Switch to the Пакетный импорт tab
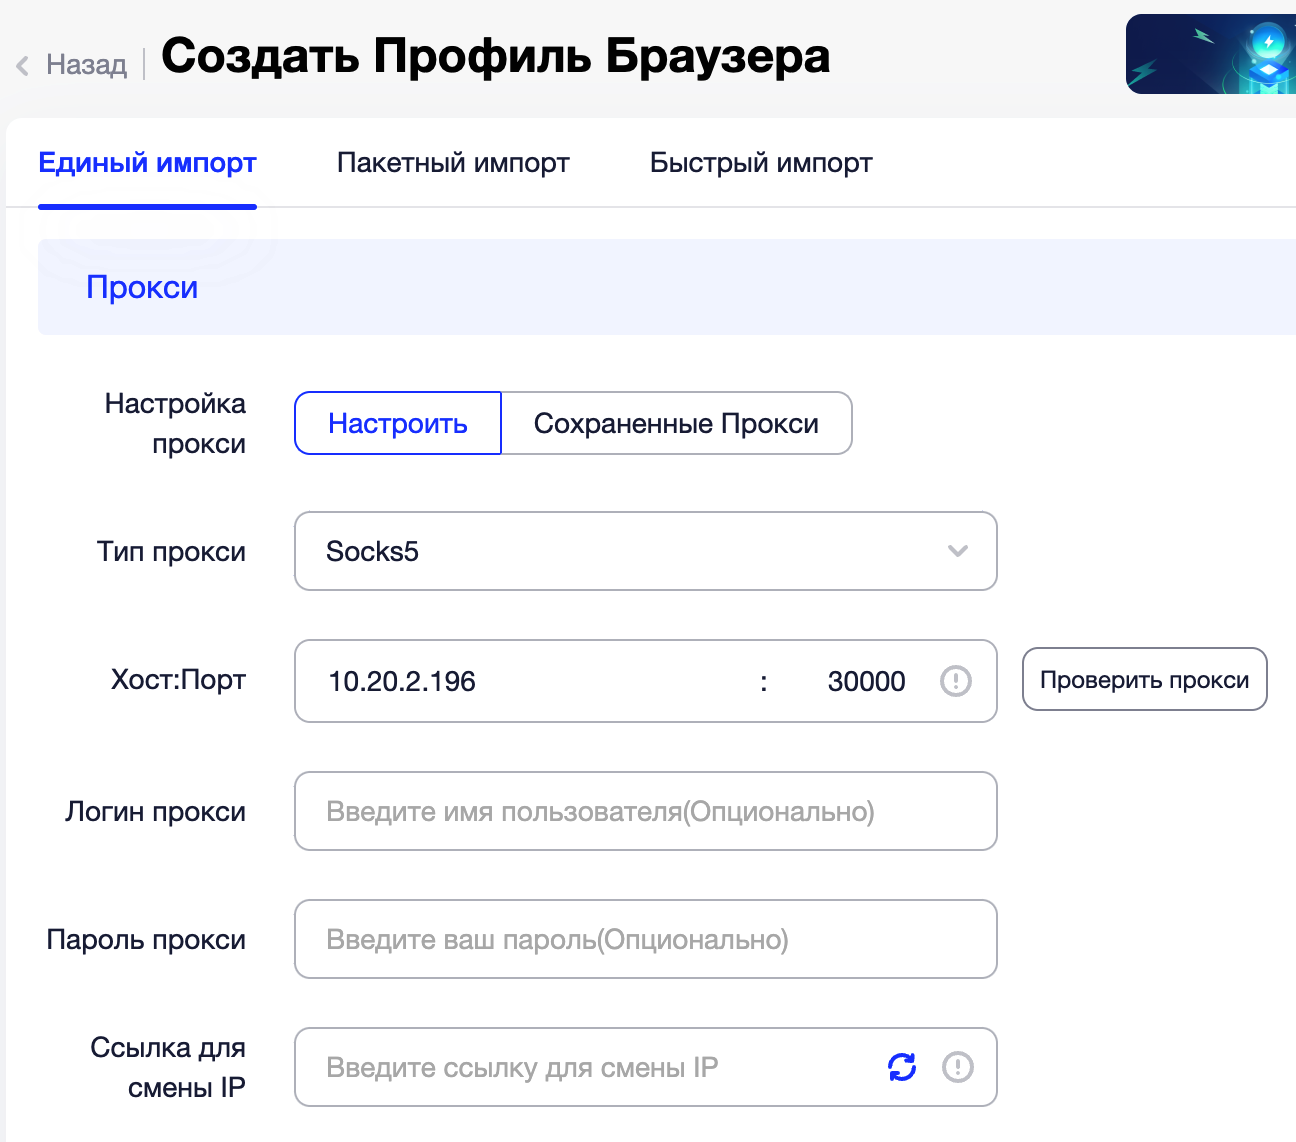The image size is (1296, 1142). coord(453,162)
